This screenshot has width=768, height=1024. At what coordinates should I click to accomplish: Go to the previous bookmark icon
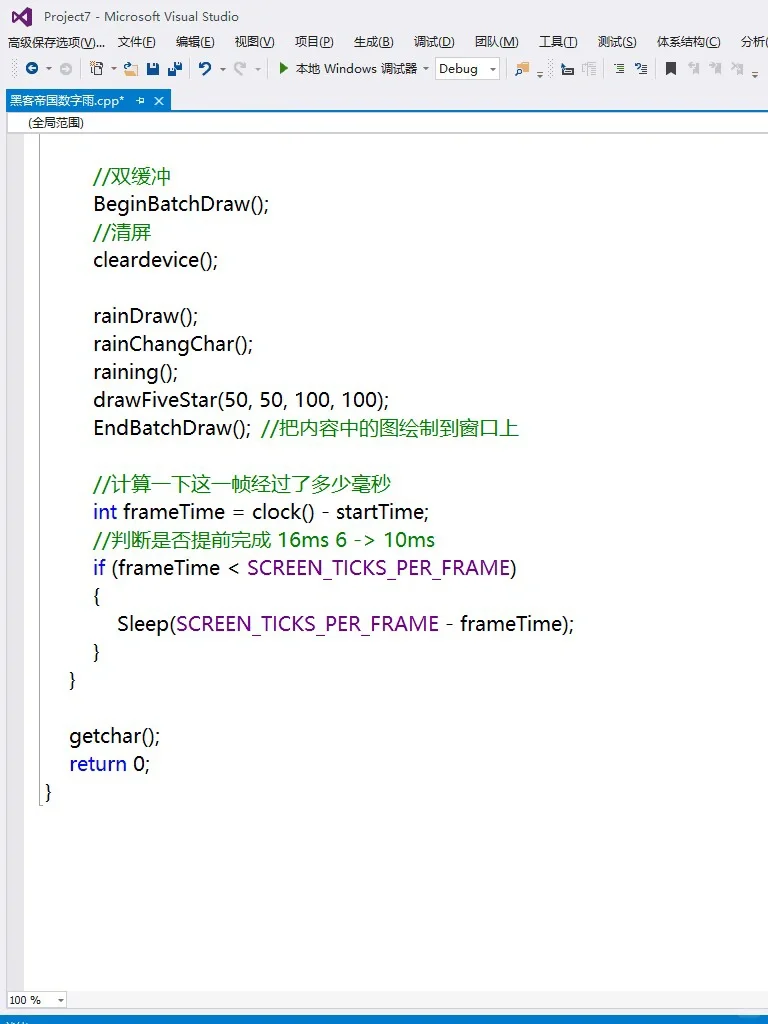694,69
